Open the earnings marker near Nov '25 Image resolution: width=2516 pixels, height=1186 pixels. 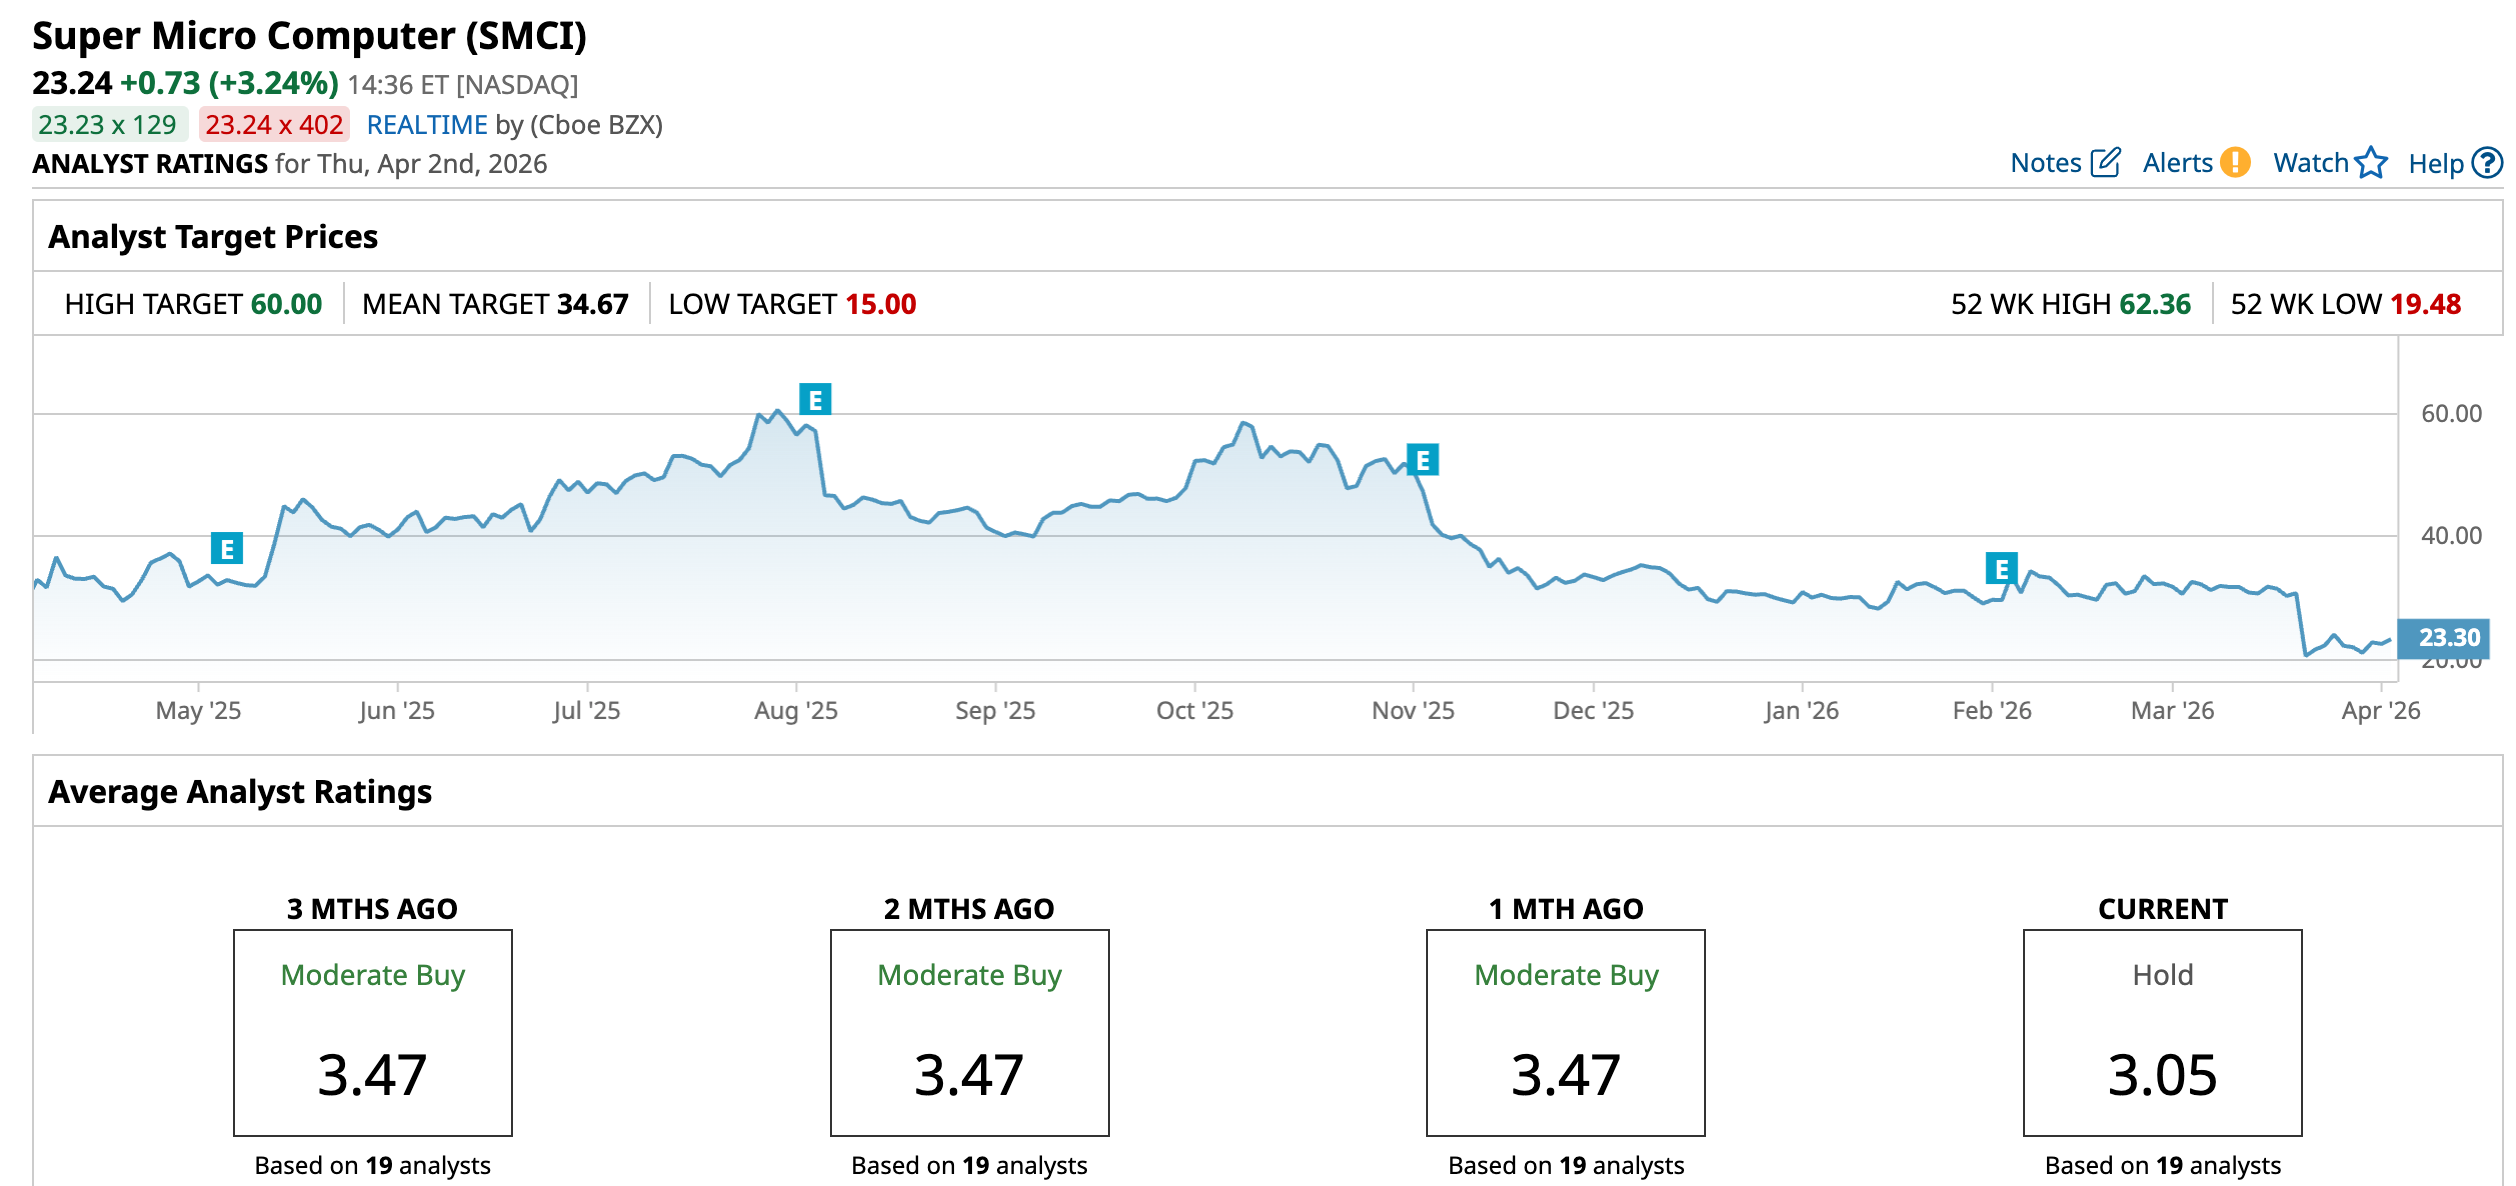[1422, 460]
